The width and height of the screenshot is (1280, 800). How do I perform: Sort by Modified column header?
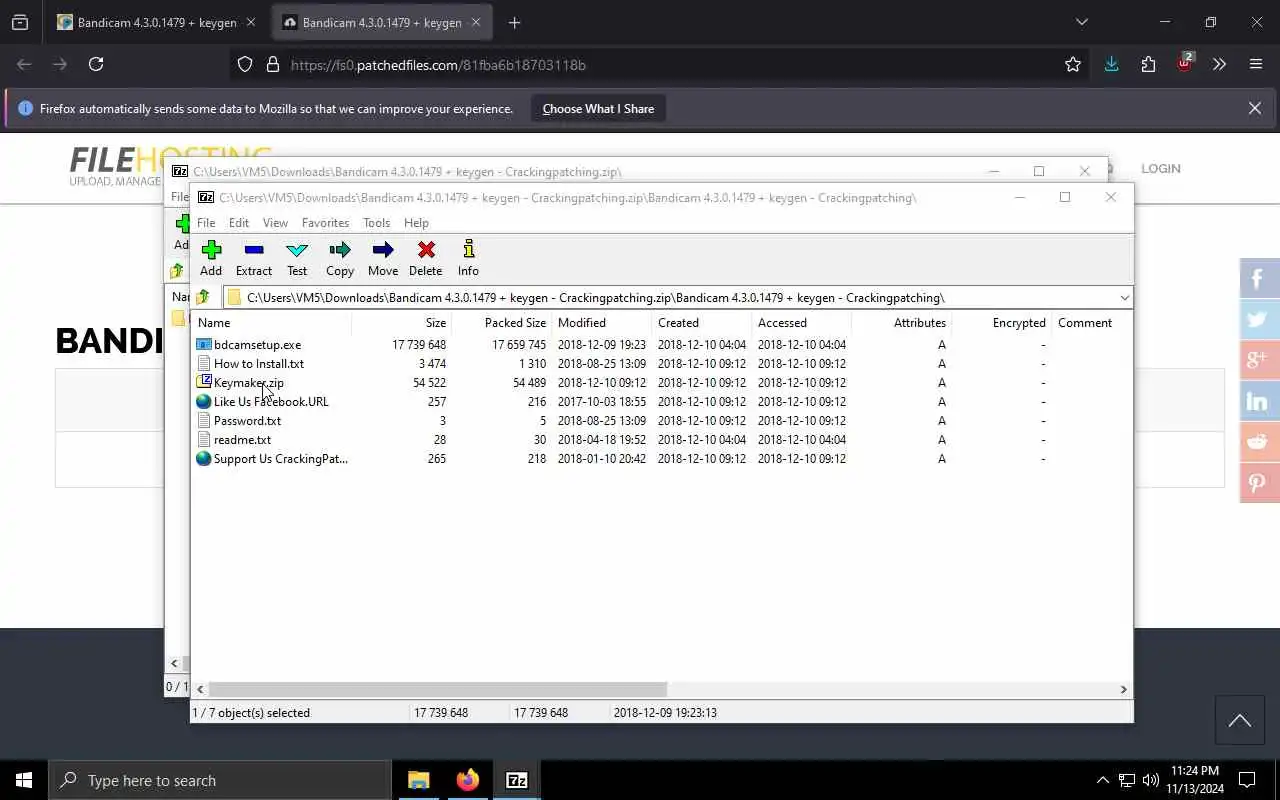point(601,322)
